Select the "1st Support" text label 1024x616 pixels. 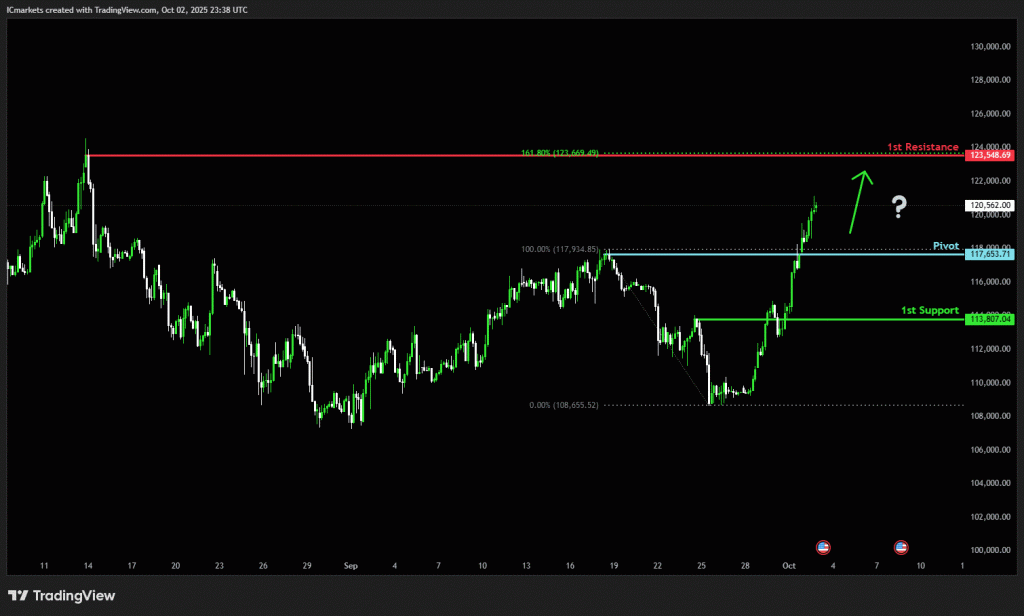(x=929, y=310)
